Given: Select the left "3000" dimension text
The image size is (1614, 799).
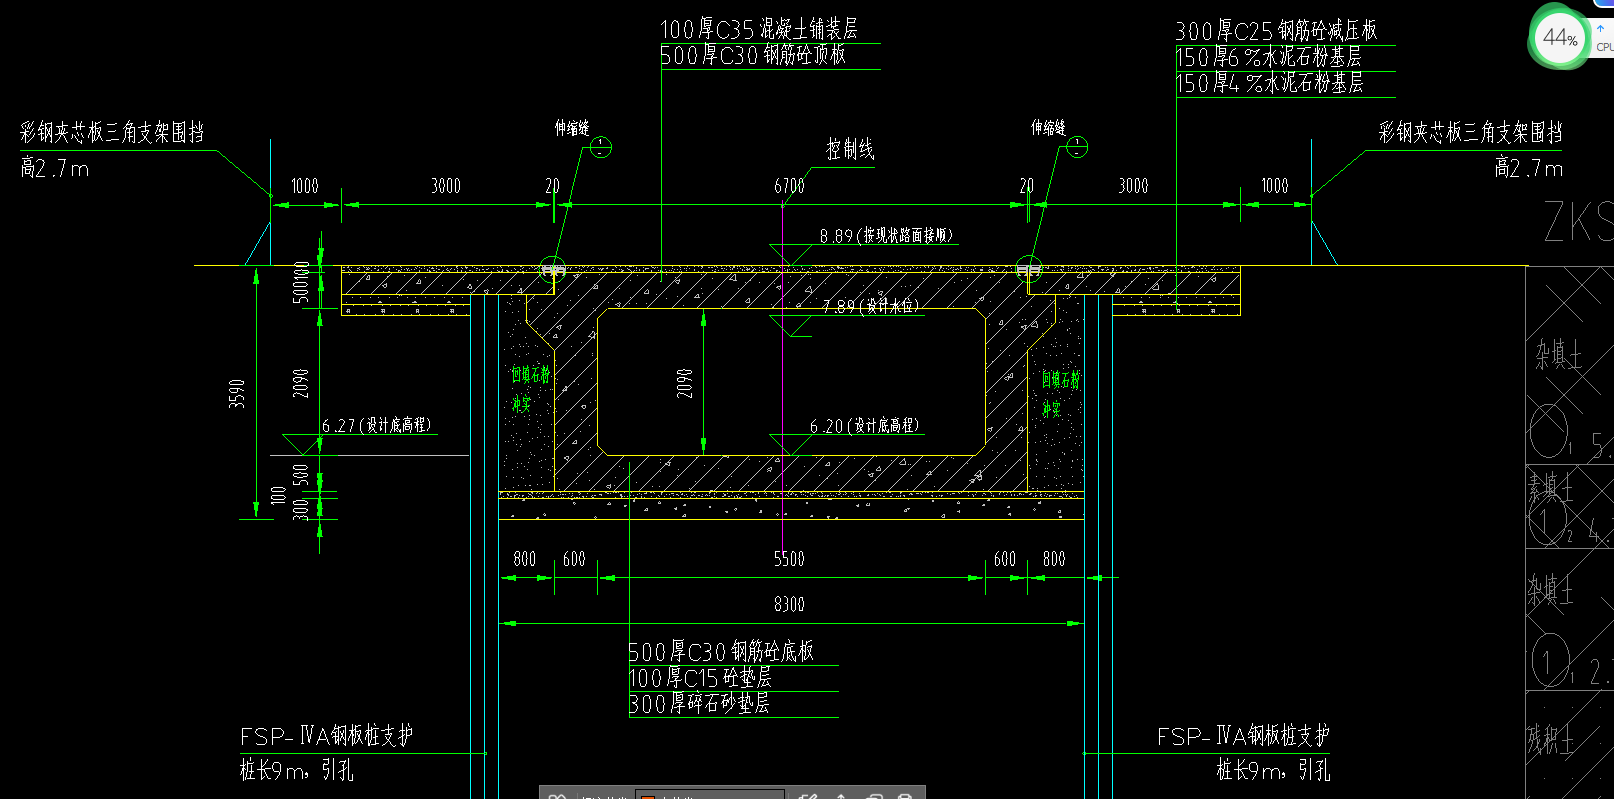Looking at the screenshot, I should pyautogui.click(x=446, y=186).
